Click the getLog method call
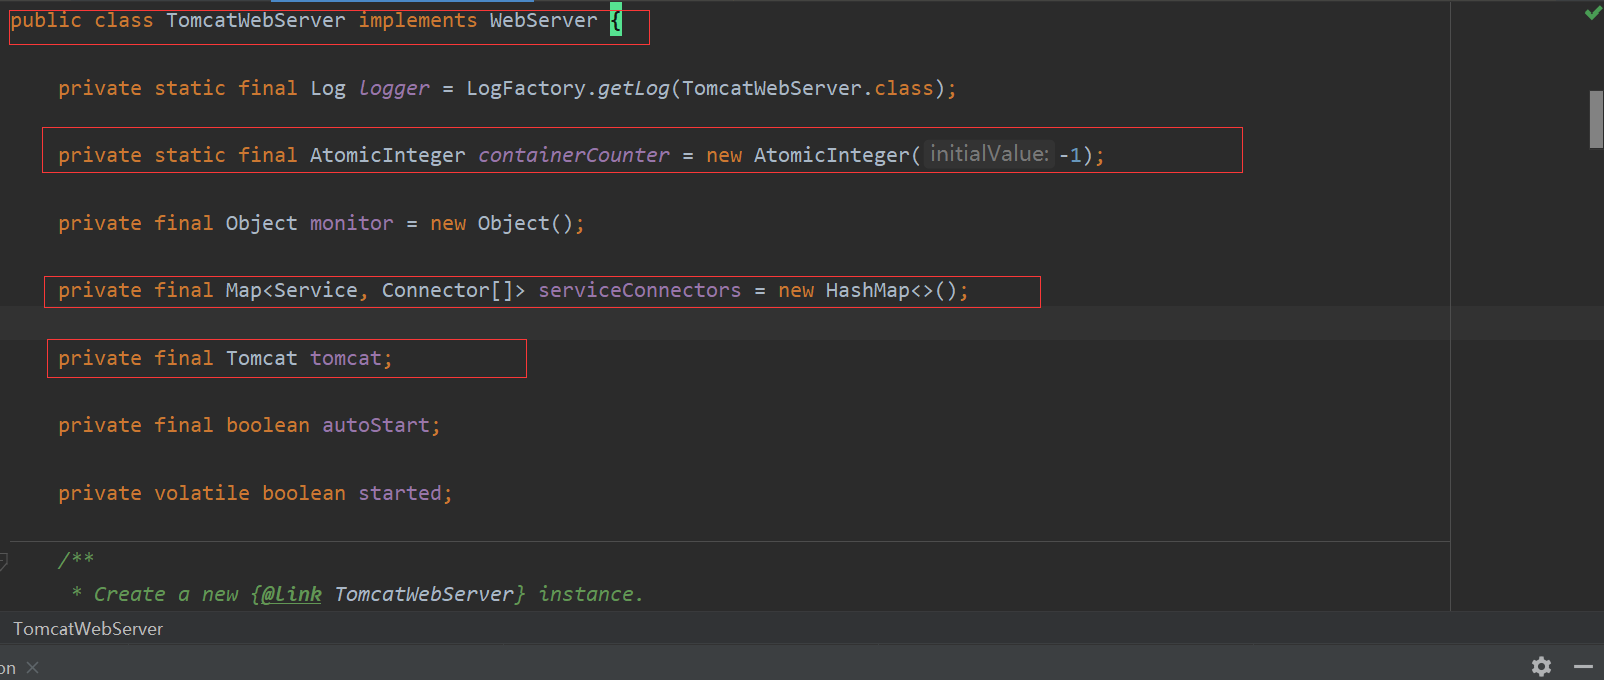1604x680 pixels. pyautogui.click(x=634, y=88)
